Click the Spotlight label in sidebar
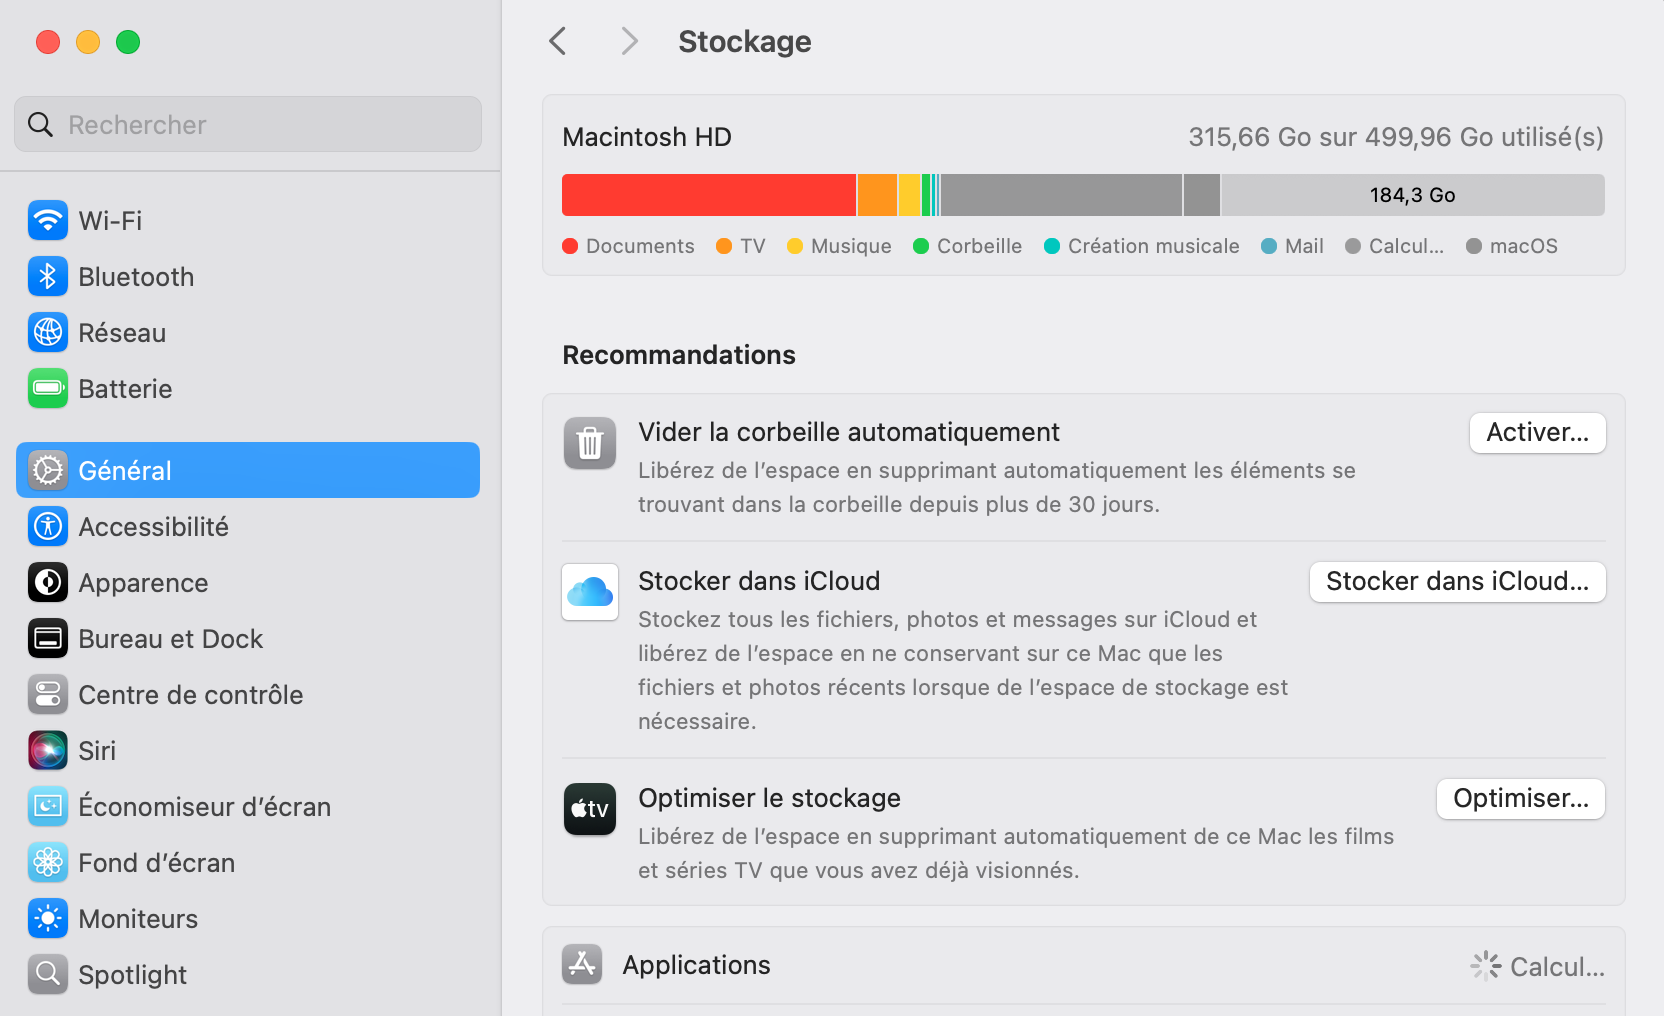1664x1016 pixels. click(x=132, y=974)
